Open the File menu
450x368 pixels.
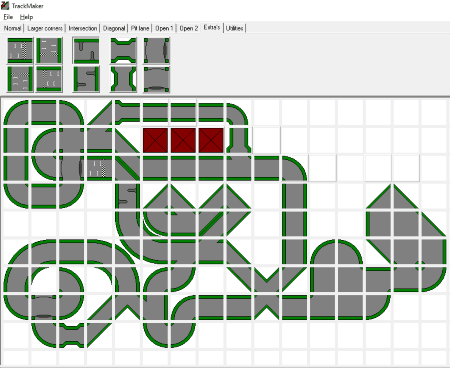click(x=8, y=17)
